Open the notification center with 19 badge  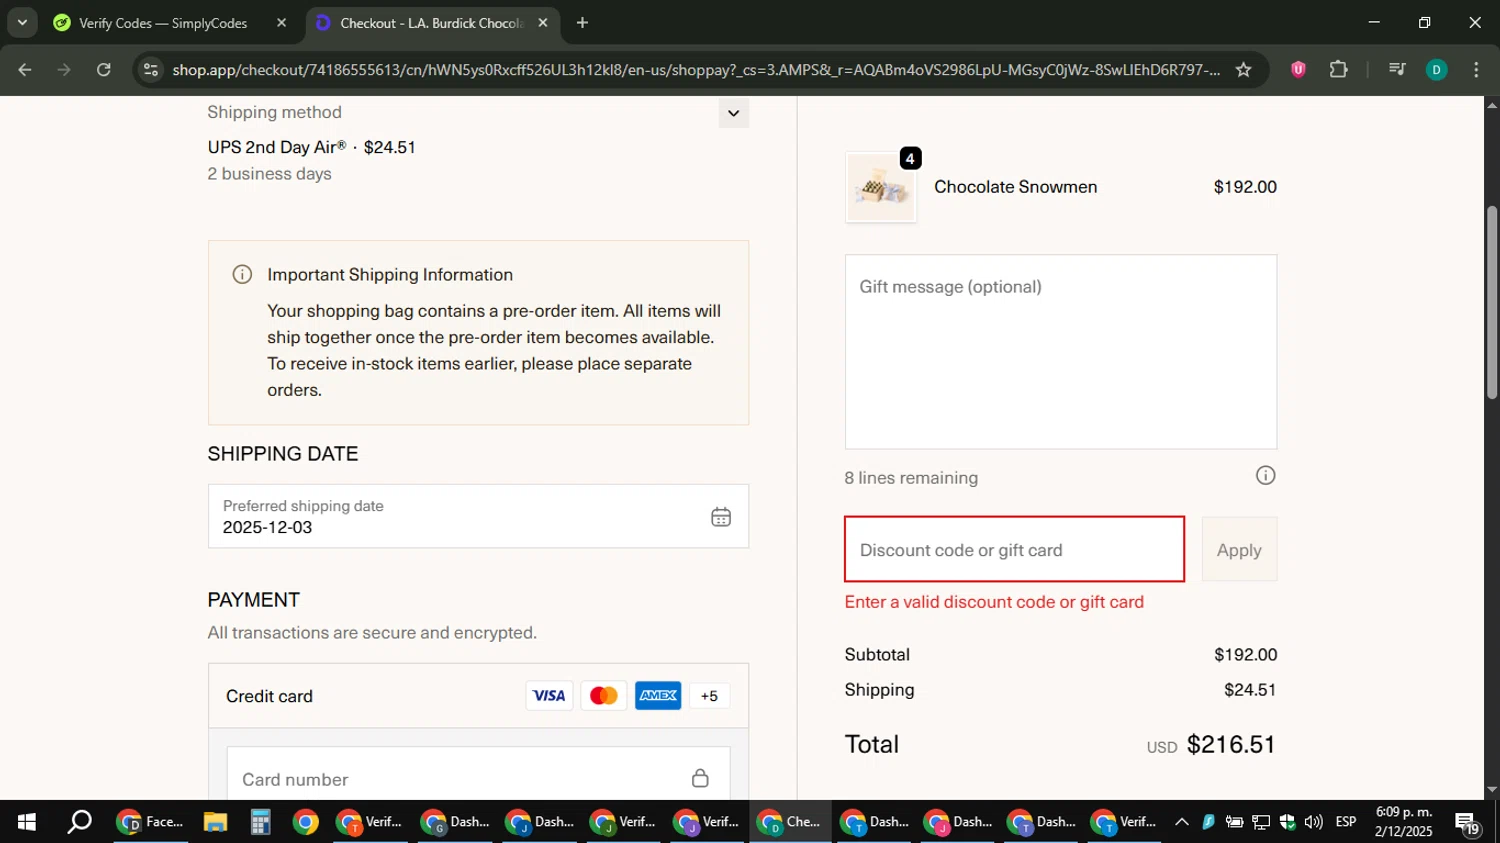(1468, 823)
